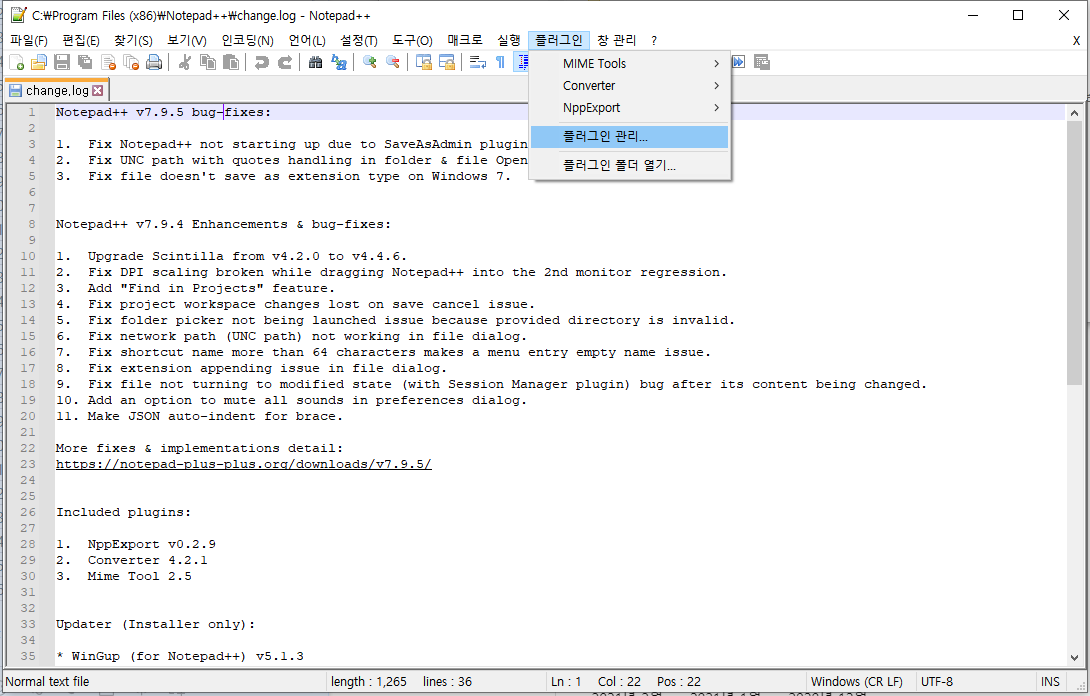The width and height of the screenshot is (1090, 696).
Task: Click 'Ln : 1 Col : 22' status entry
Action: [x=596, y=681]
